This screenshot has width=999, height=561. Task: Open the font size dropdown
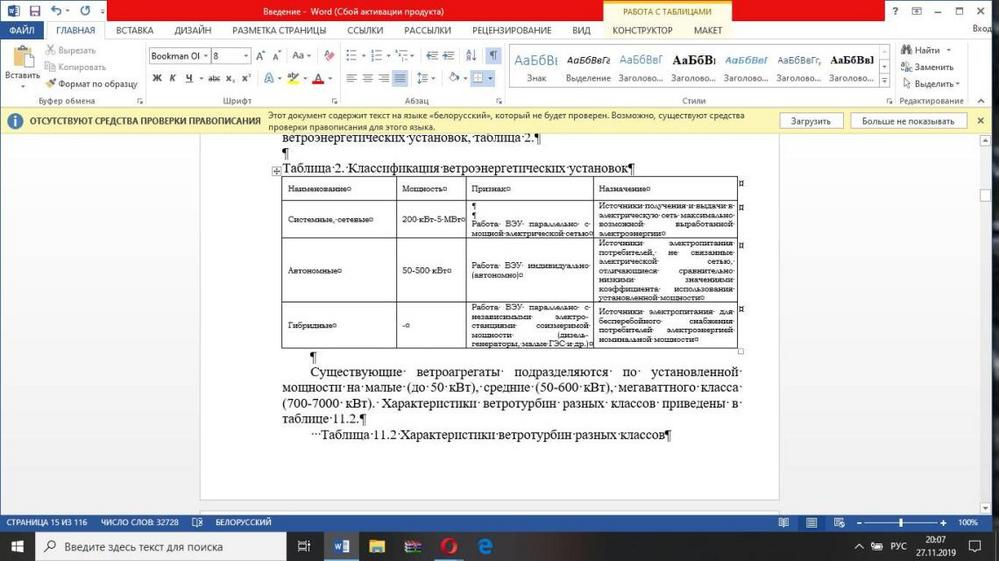[245, 56]
